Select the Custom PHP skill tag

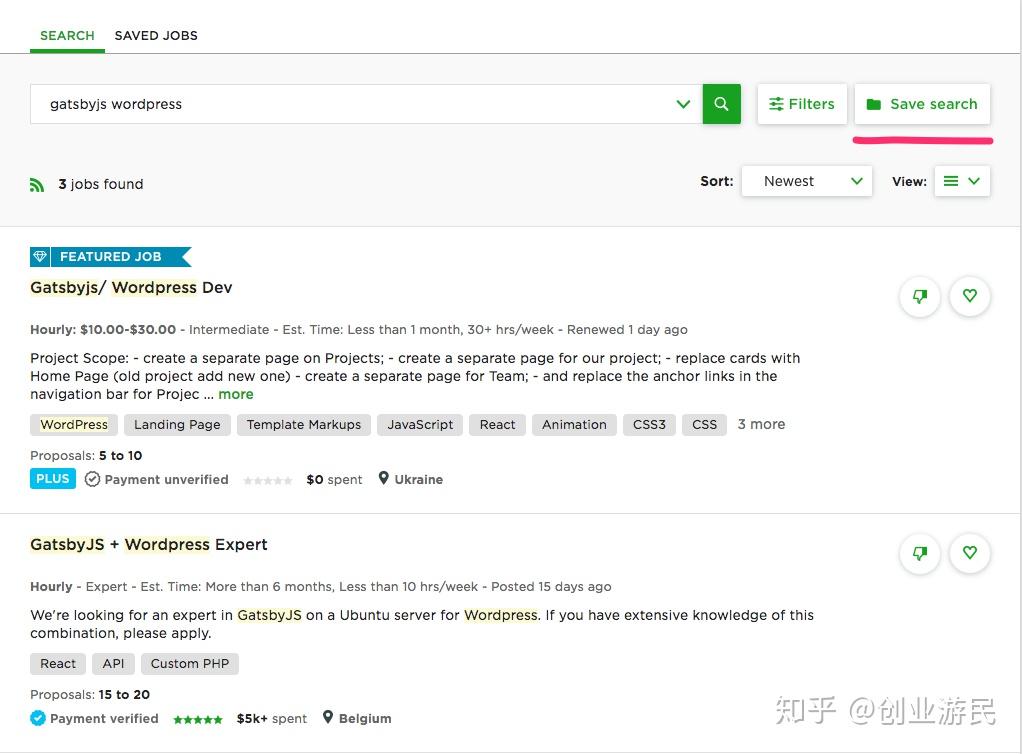[190, 664]
